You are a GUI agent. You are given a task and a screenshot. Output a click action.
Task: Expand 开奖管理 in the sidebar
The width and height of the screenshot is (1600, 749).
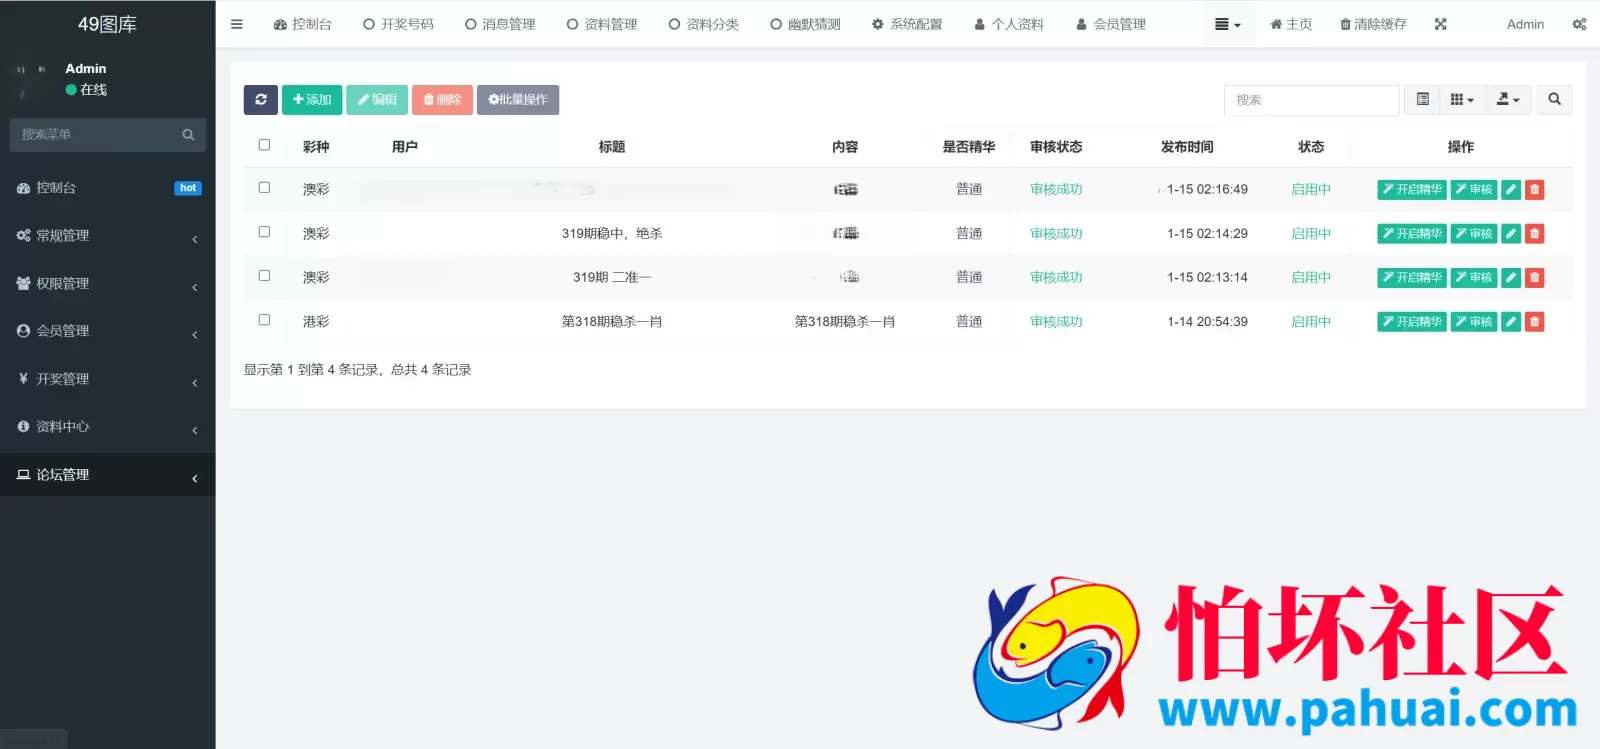click(107, 379)
